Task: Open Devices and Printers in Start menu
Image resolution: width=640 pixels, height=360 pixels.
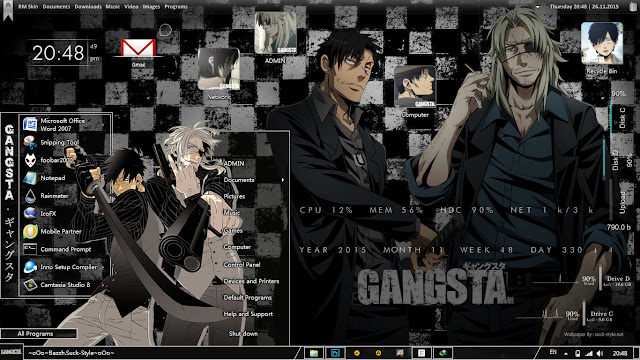Action: 251,281
